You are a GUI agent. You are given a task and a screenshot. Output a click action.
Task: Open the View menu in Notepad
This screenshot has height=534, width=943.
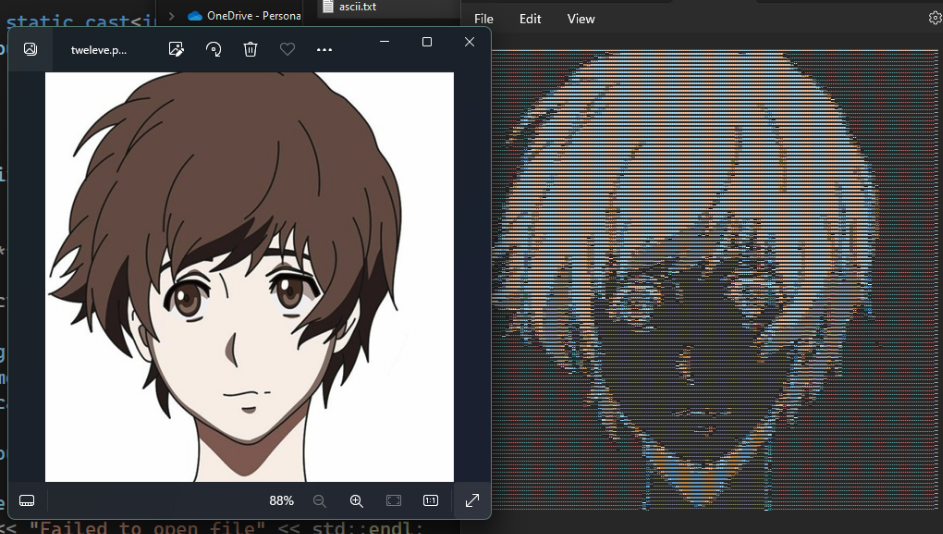[x=581, y=19]
